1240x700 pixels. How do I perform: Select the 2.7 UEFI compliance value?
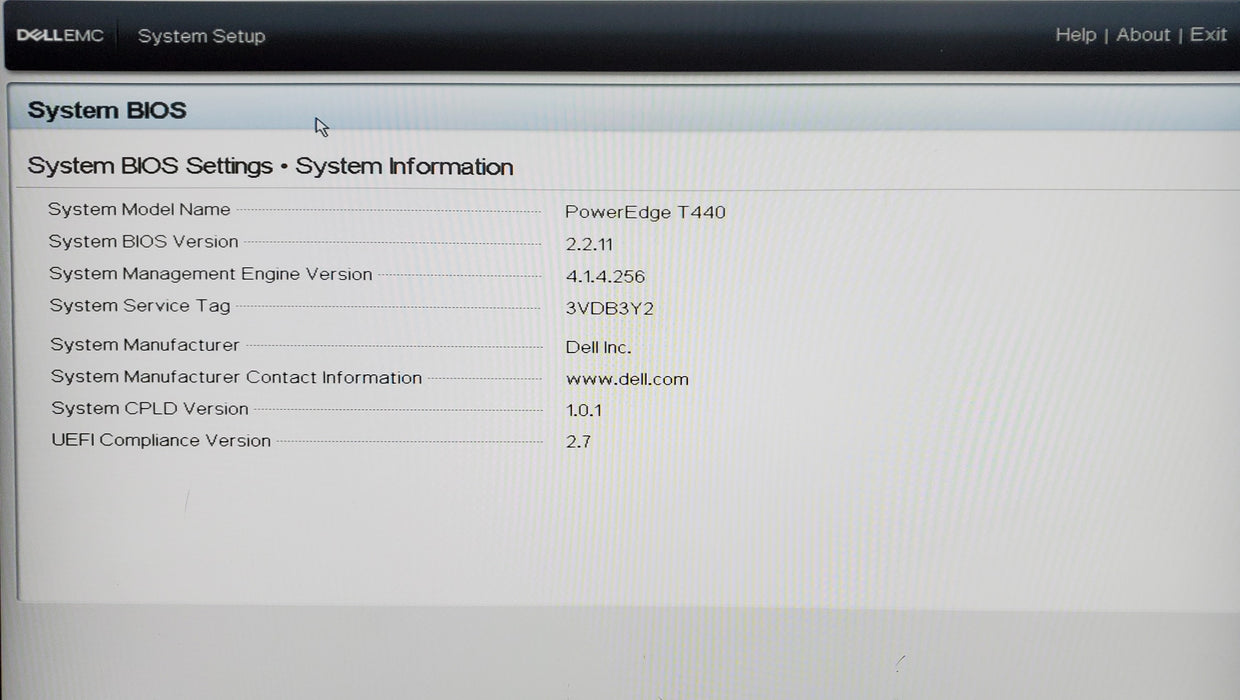578,442
